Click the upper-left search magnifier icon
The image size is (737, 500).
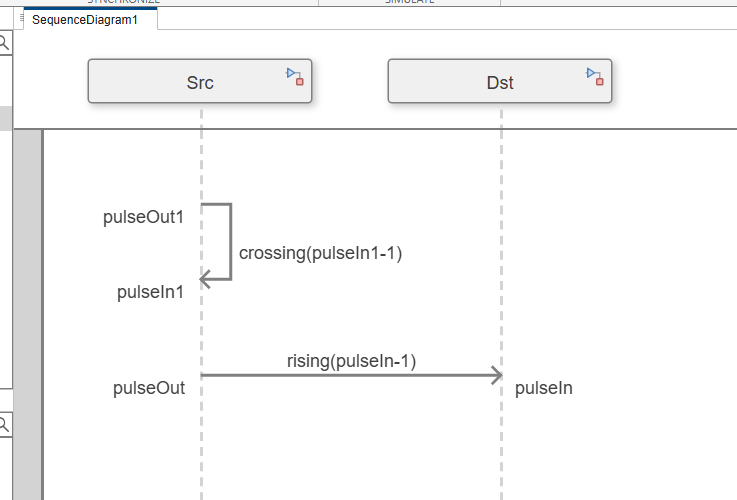coord(4,42)
